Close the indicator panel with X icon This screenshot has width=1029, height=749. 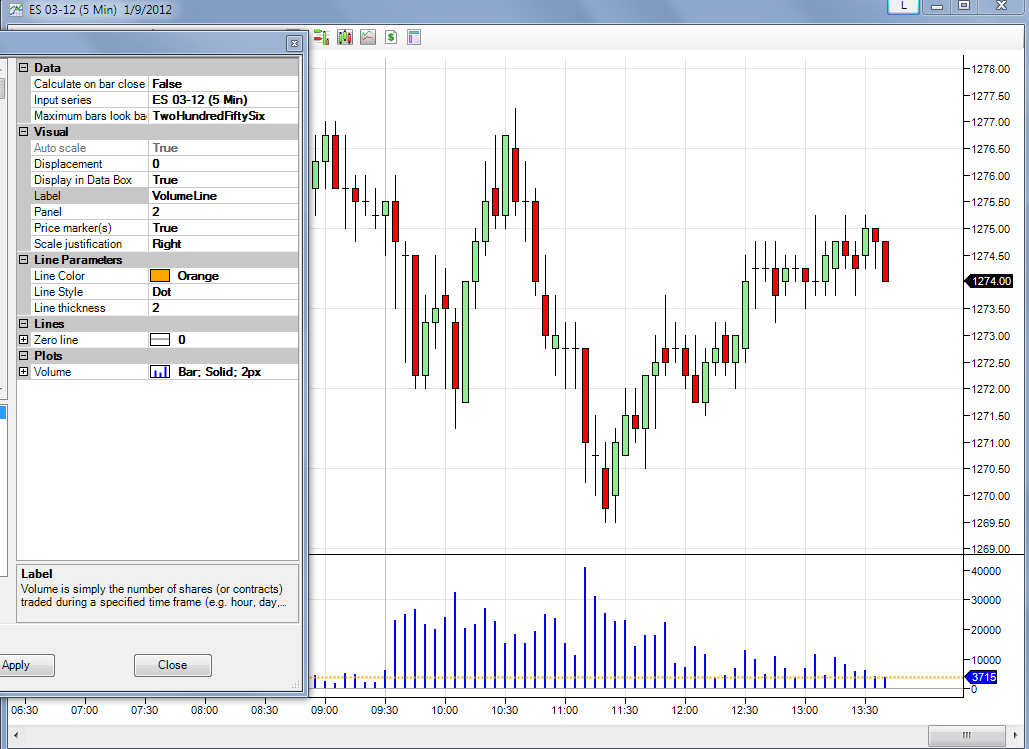click(294, 43)
